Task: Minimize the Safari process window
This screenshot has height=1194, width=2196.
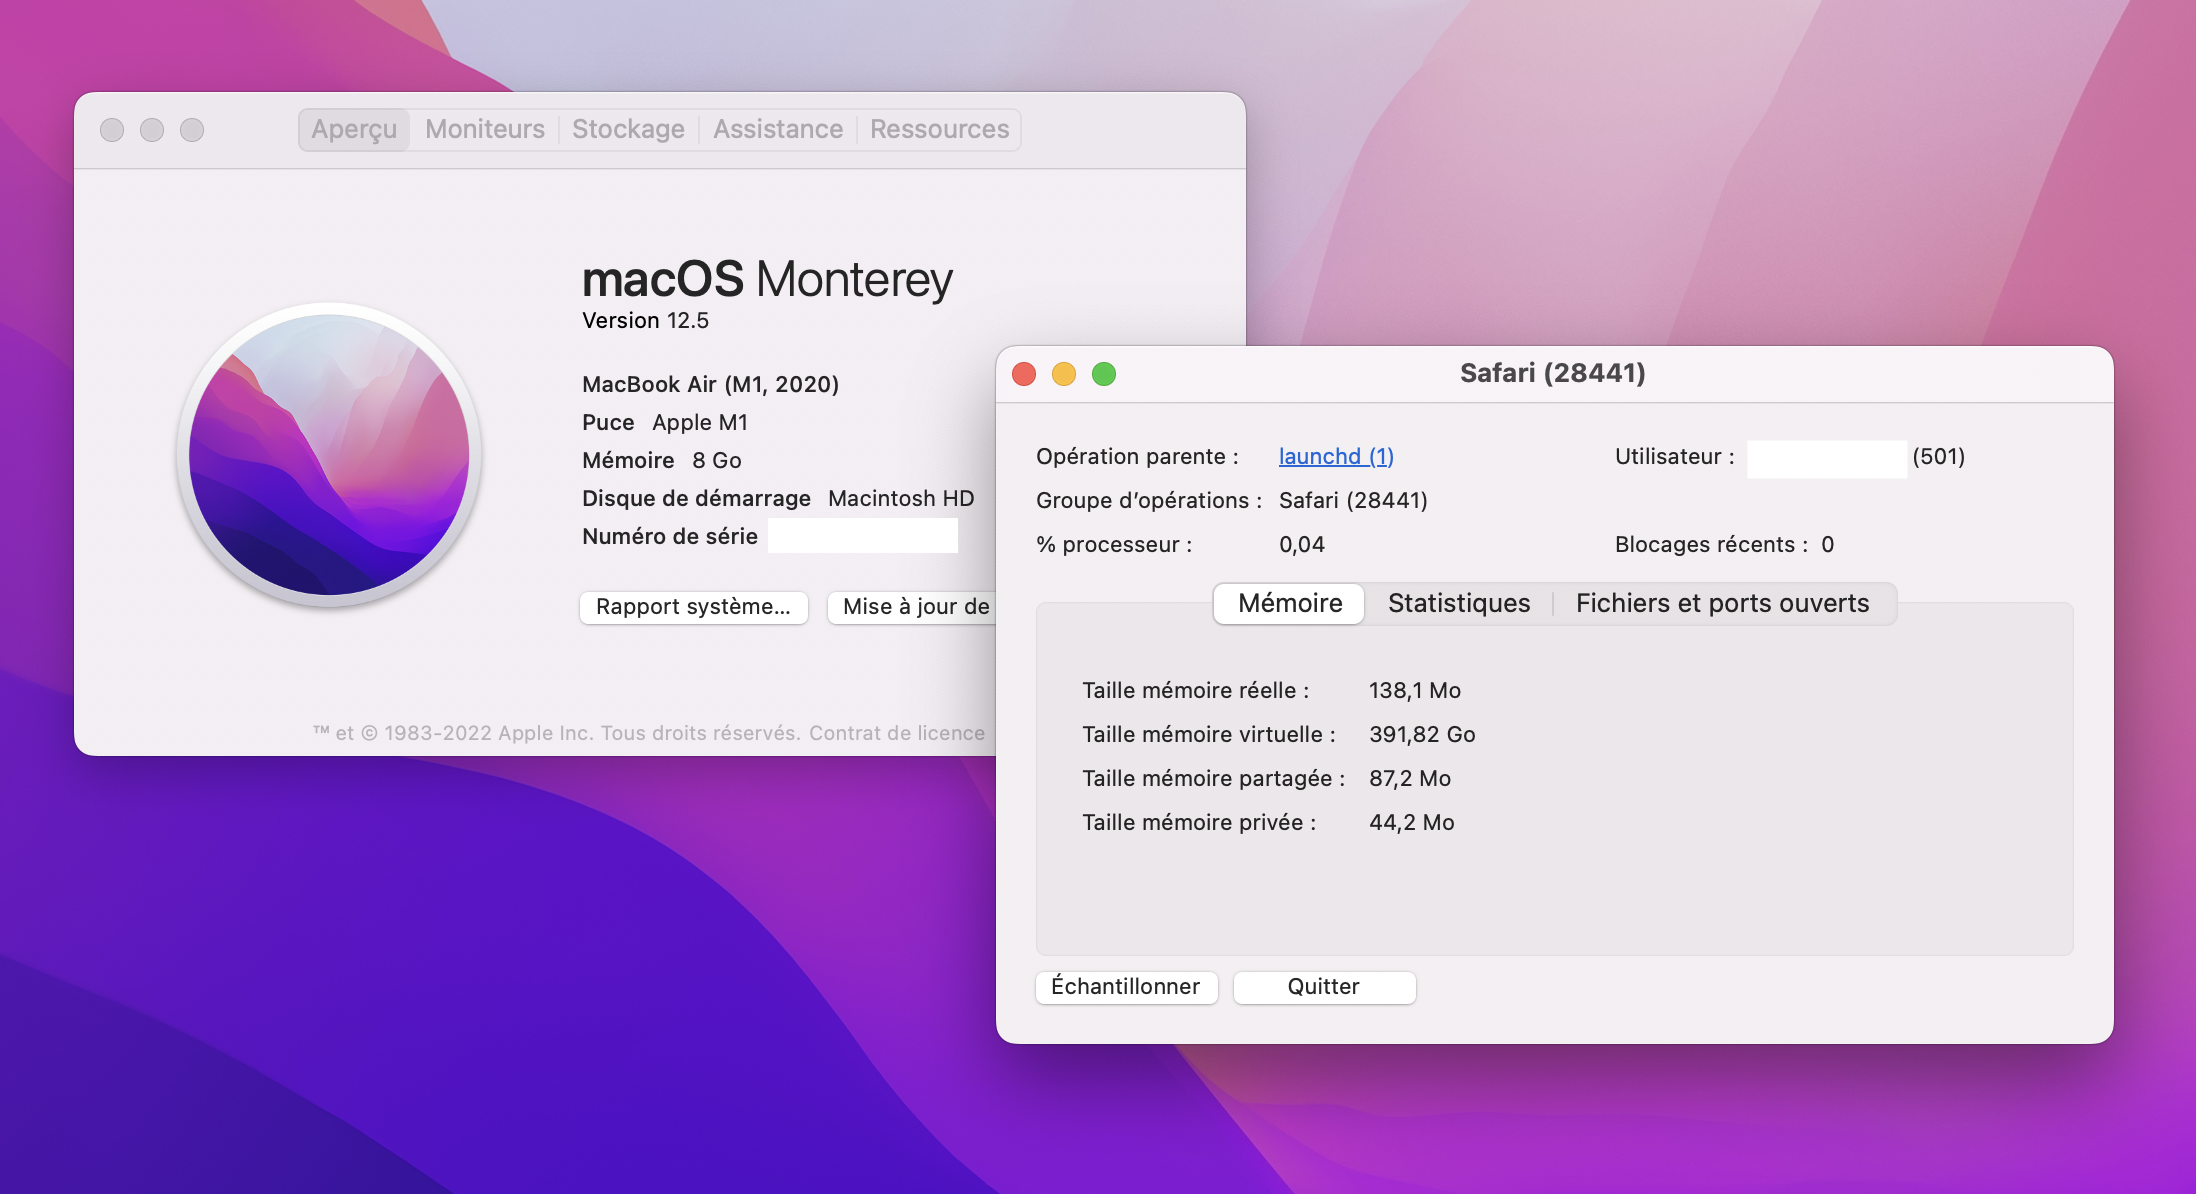Action: pos(1064,374)
